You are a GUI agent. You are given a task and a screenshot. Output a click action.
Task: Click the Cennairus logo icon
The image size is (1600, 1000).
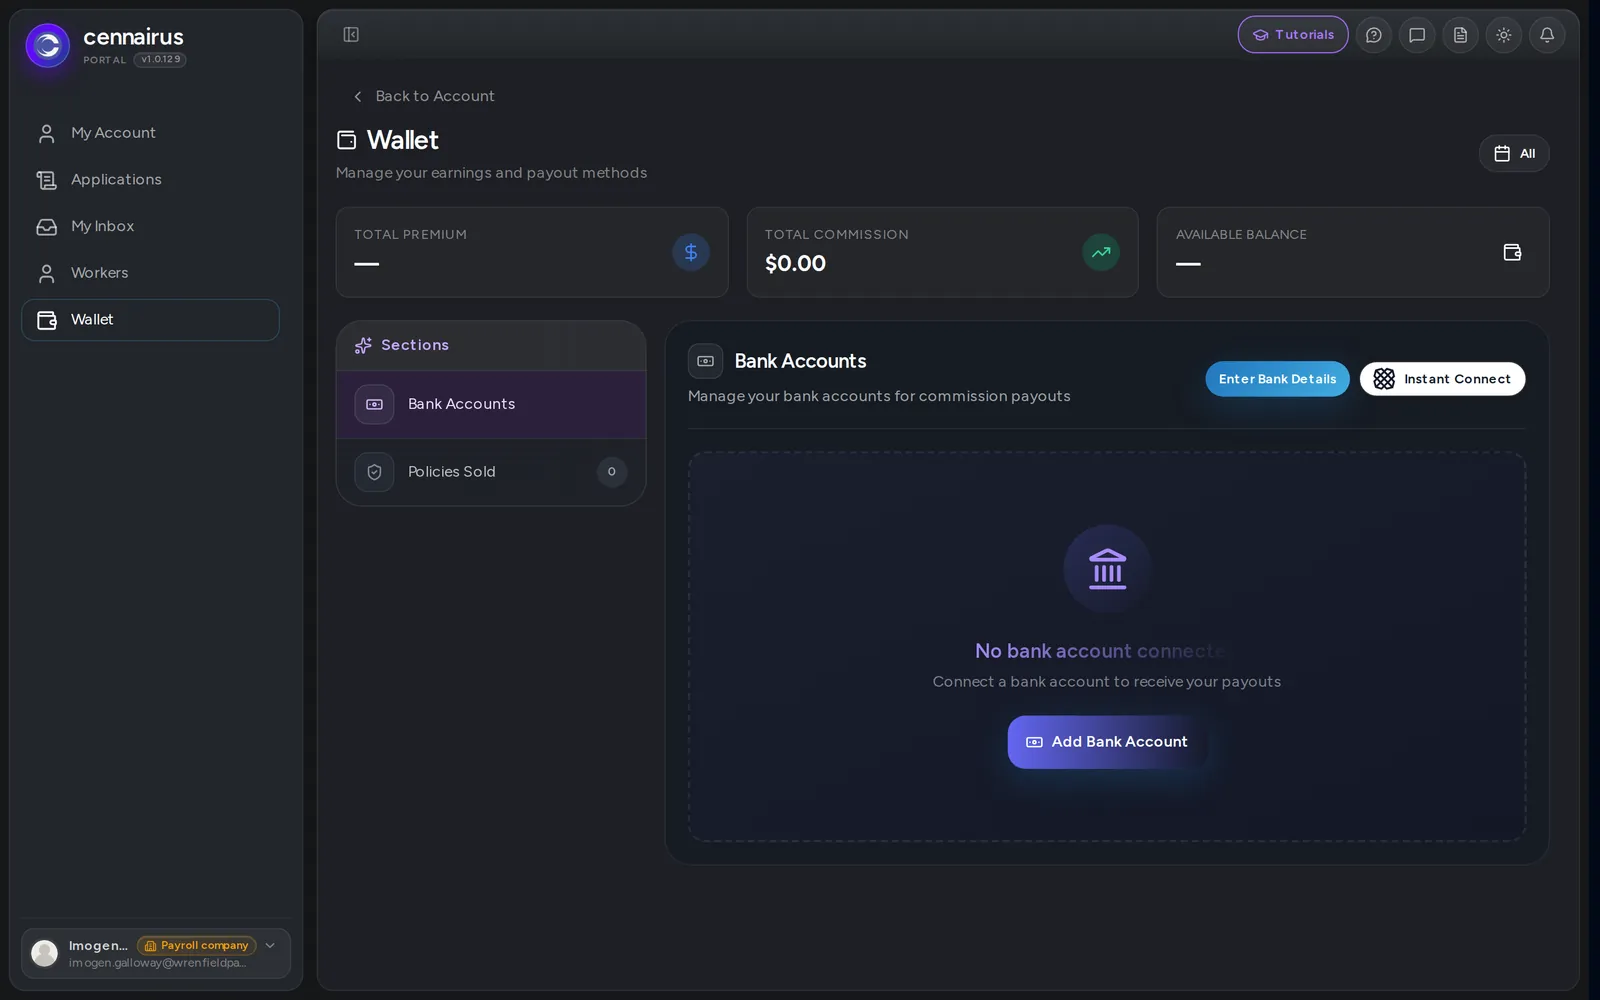(x=48, y=46)
